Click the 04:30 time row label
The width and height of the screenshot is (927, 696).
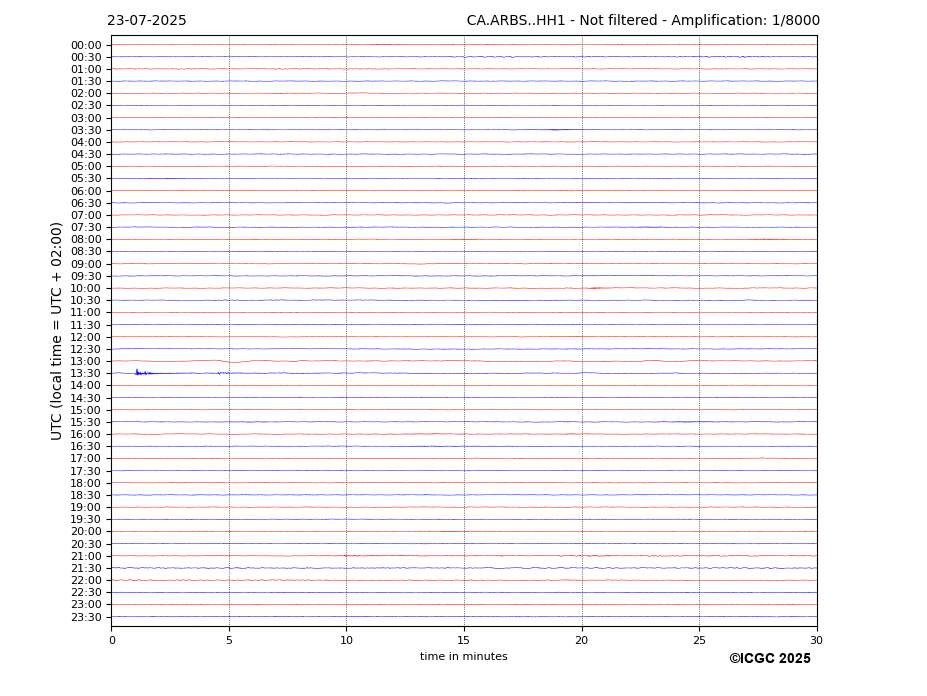pos(86,154)
